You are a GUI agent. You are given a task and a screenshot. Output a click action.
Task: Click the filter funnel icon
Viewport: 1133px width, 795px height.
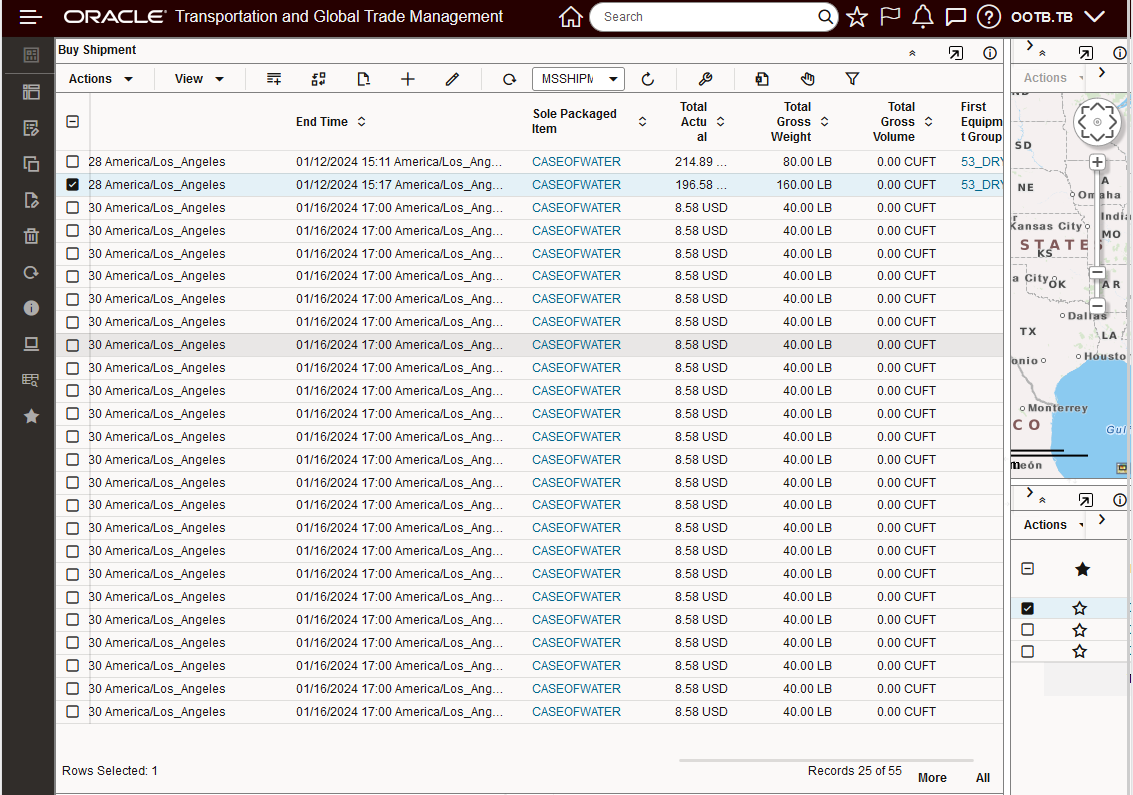(x=852, y=79)
